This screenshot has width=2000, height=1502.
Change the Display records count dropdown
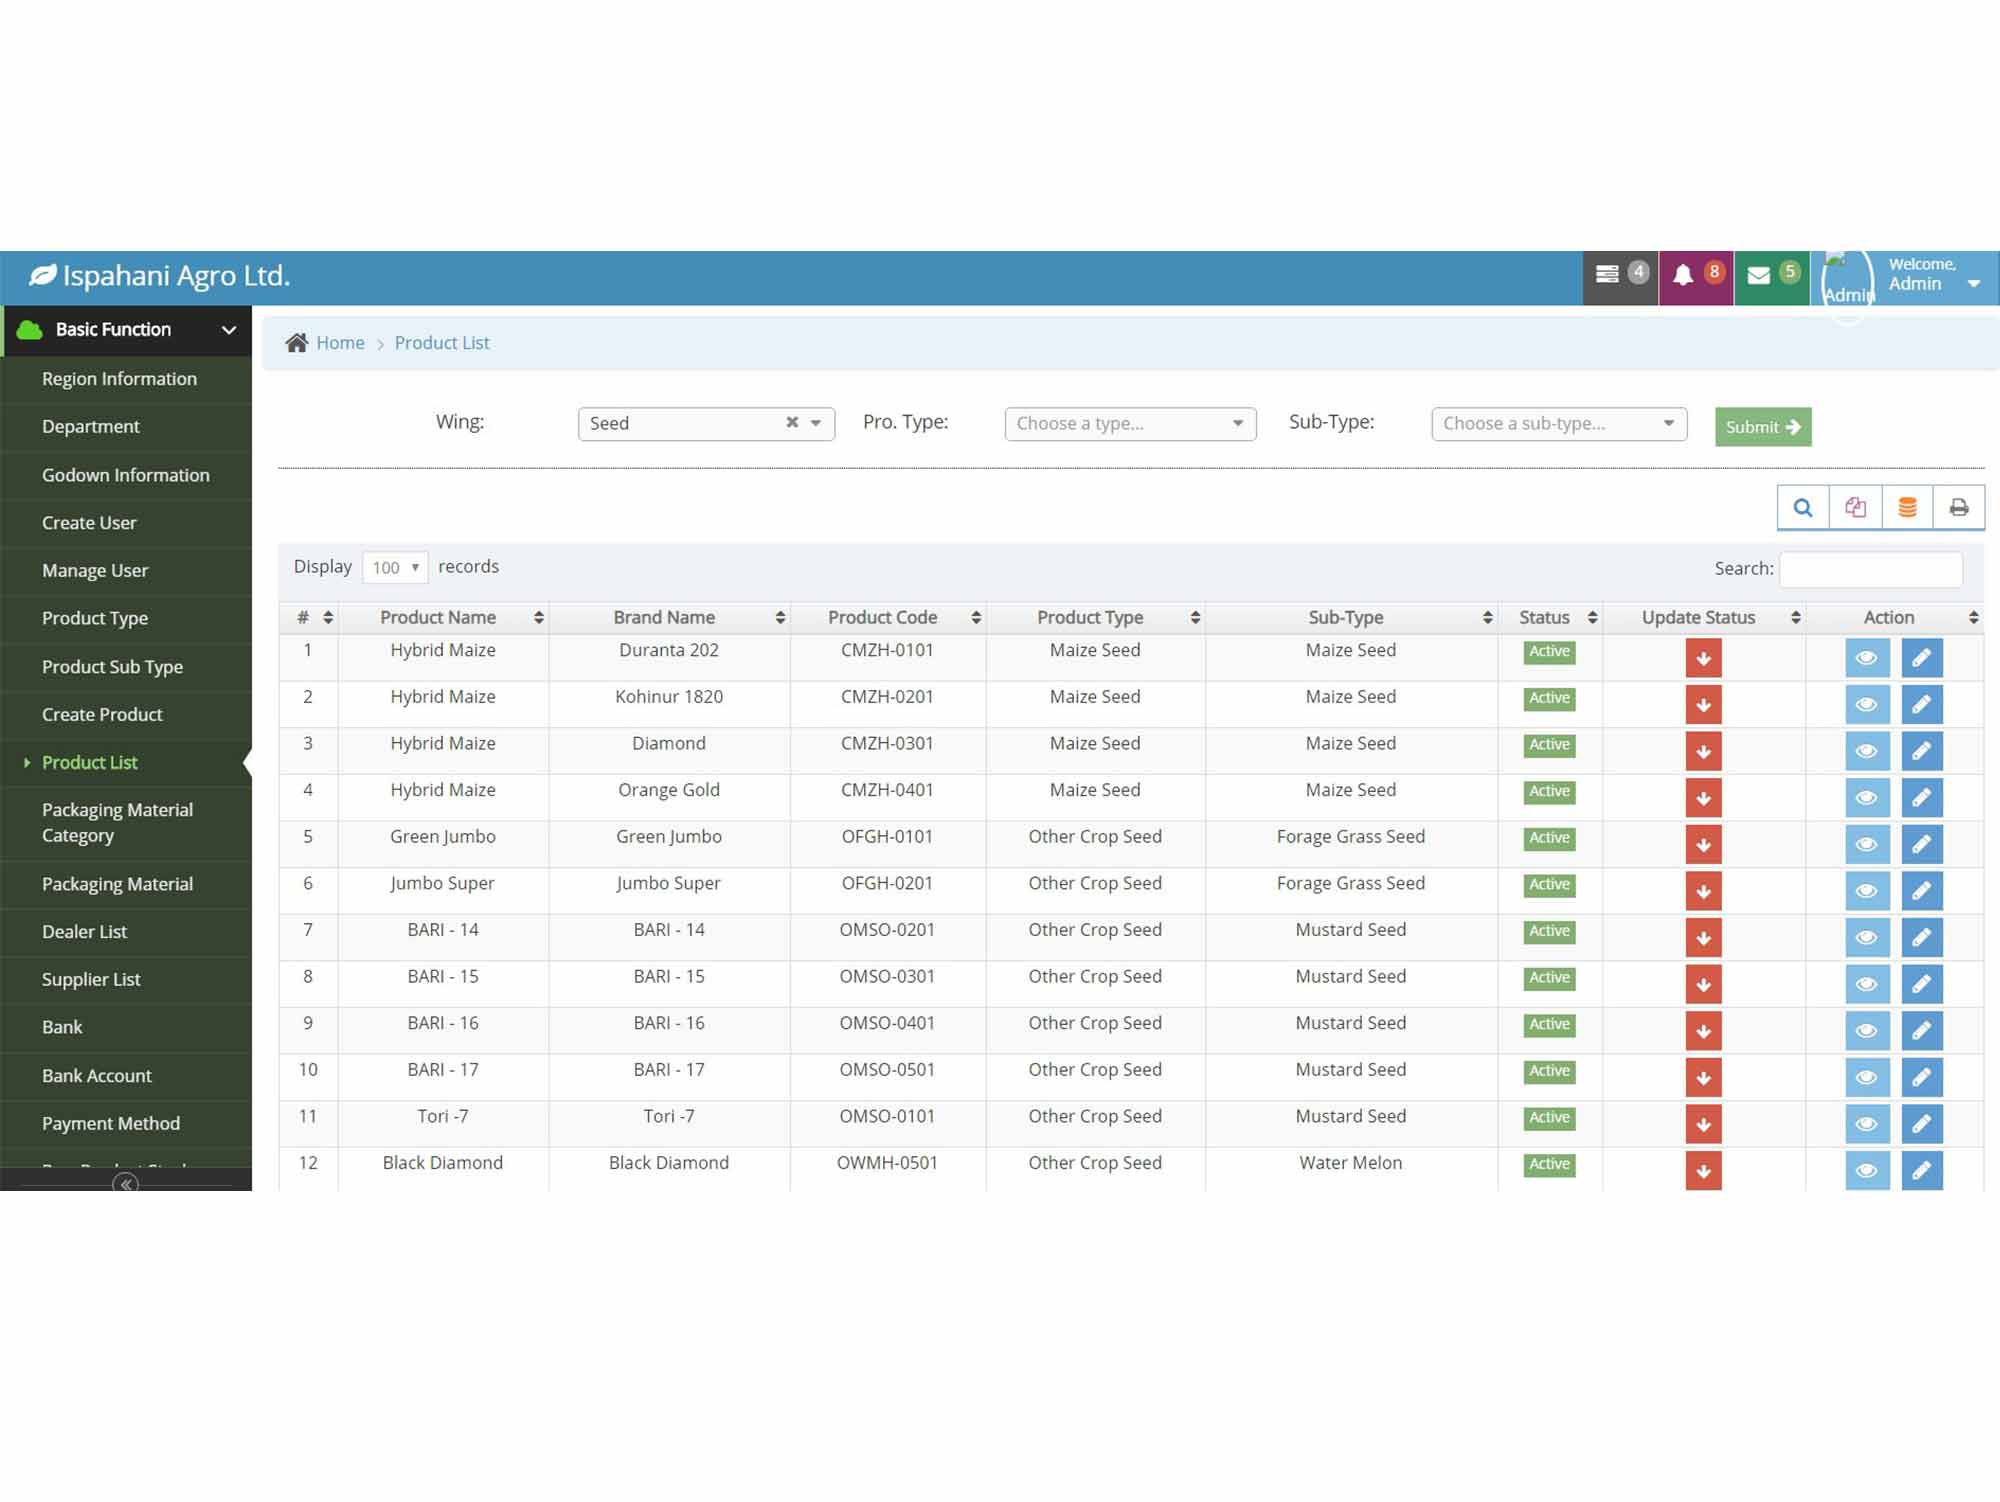click(x=395, y=568)
